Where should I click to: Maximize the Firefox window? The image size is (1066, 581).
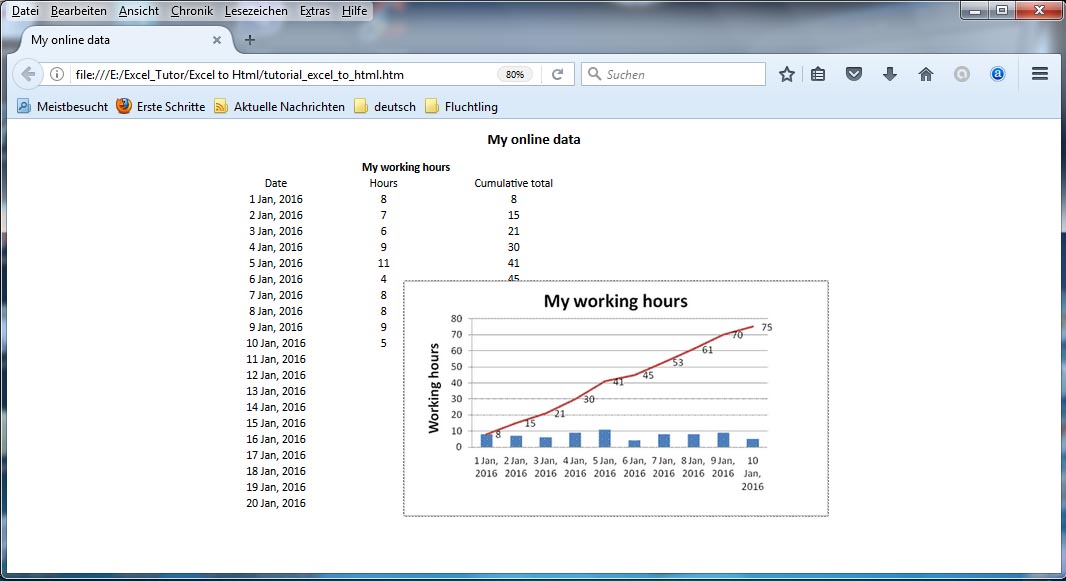[x=1002, y=10]
